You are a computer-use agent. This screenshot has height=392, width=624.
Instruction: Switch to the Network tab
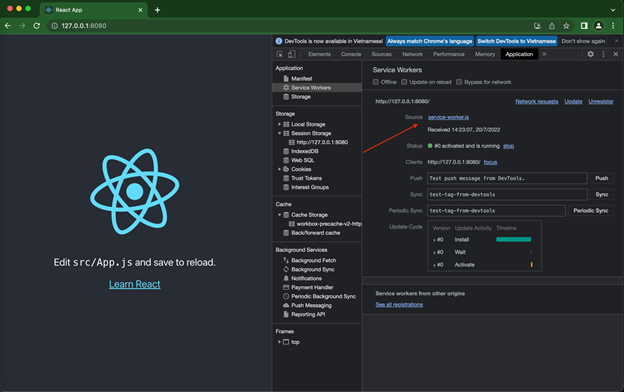[x=412, y=54]
